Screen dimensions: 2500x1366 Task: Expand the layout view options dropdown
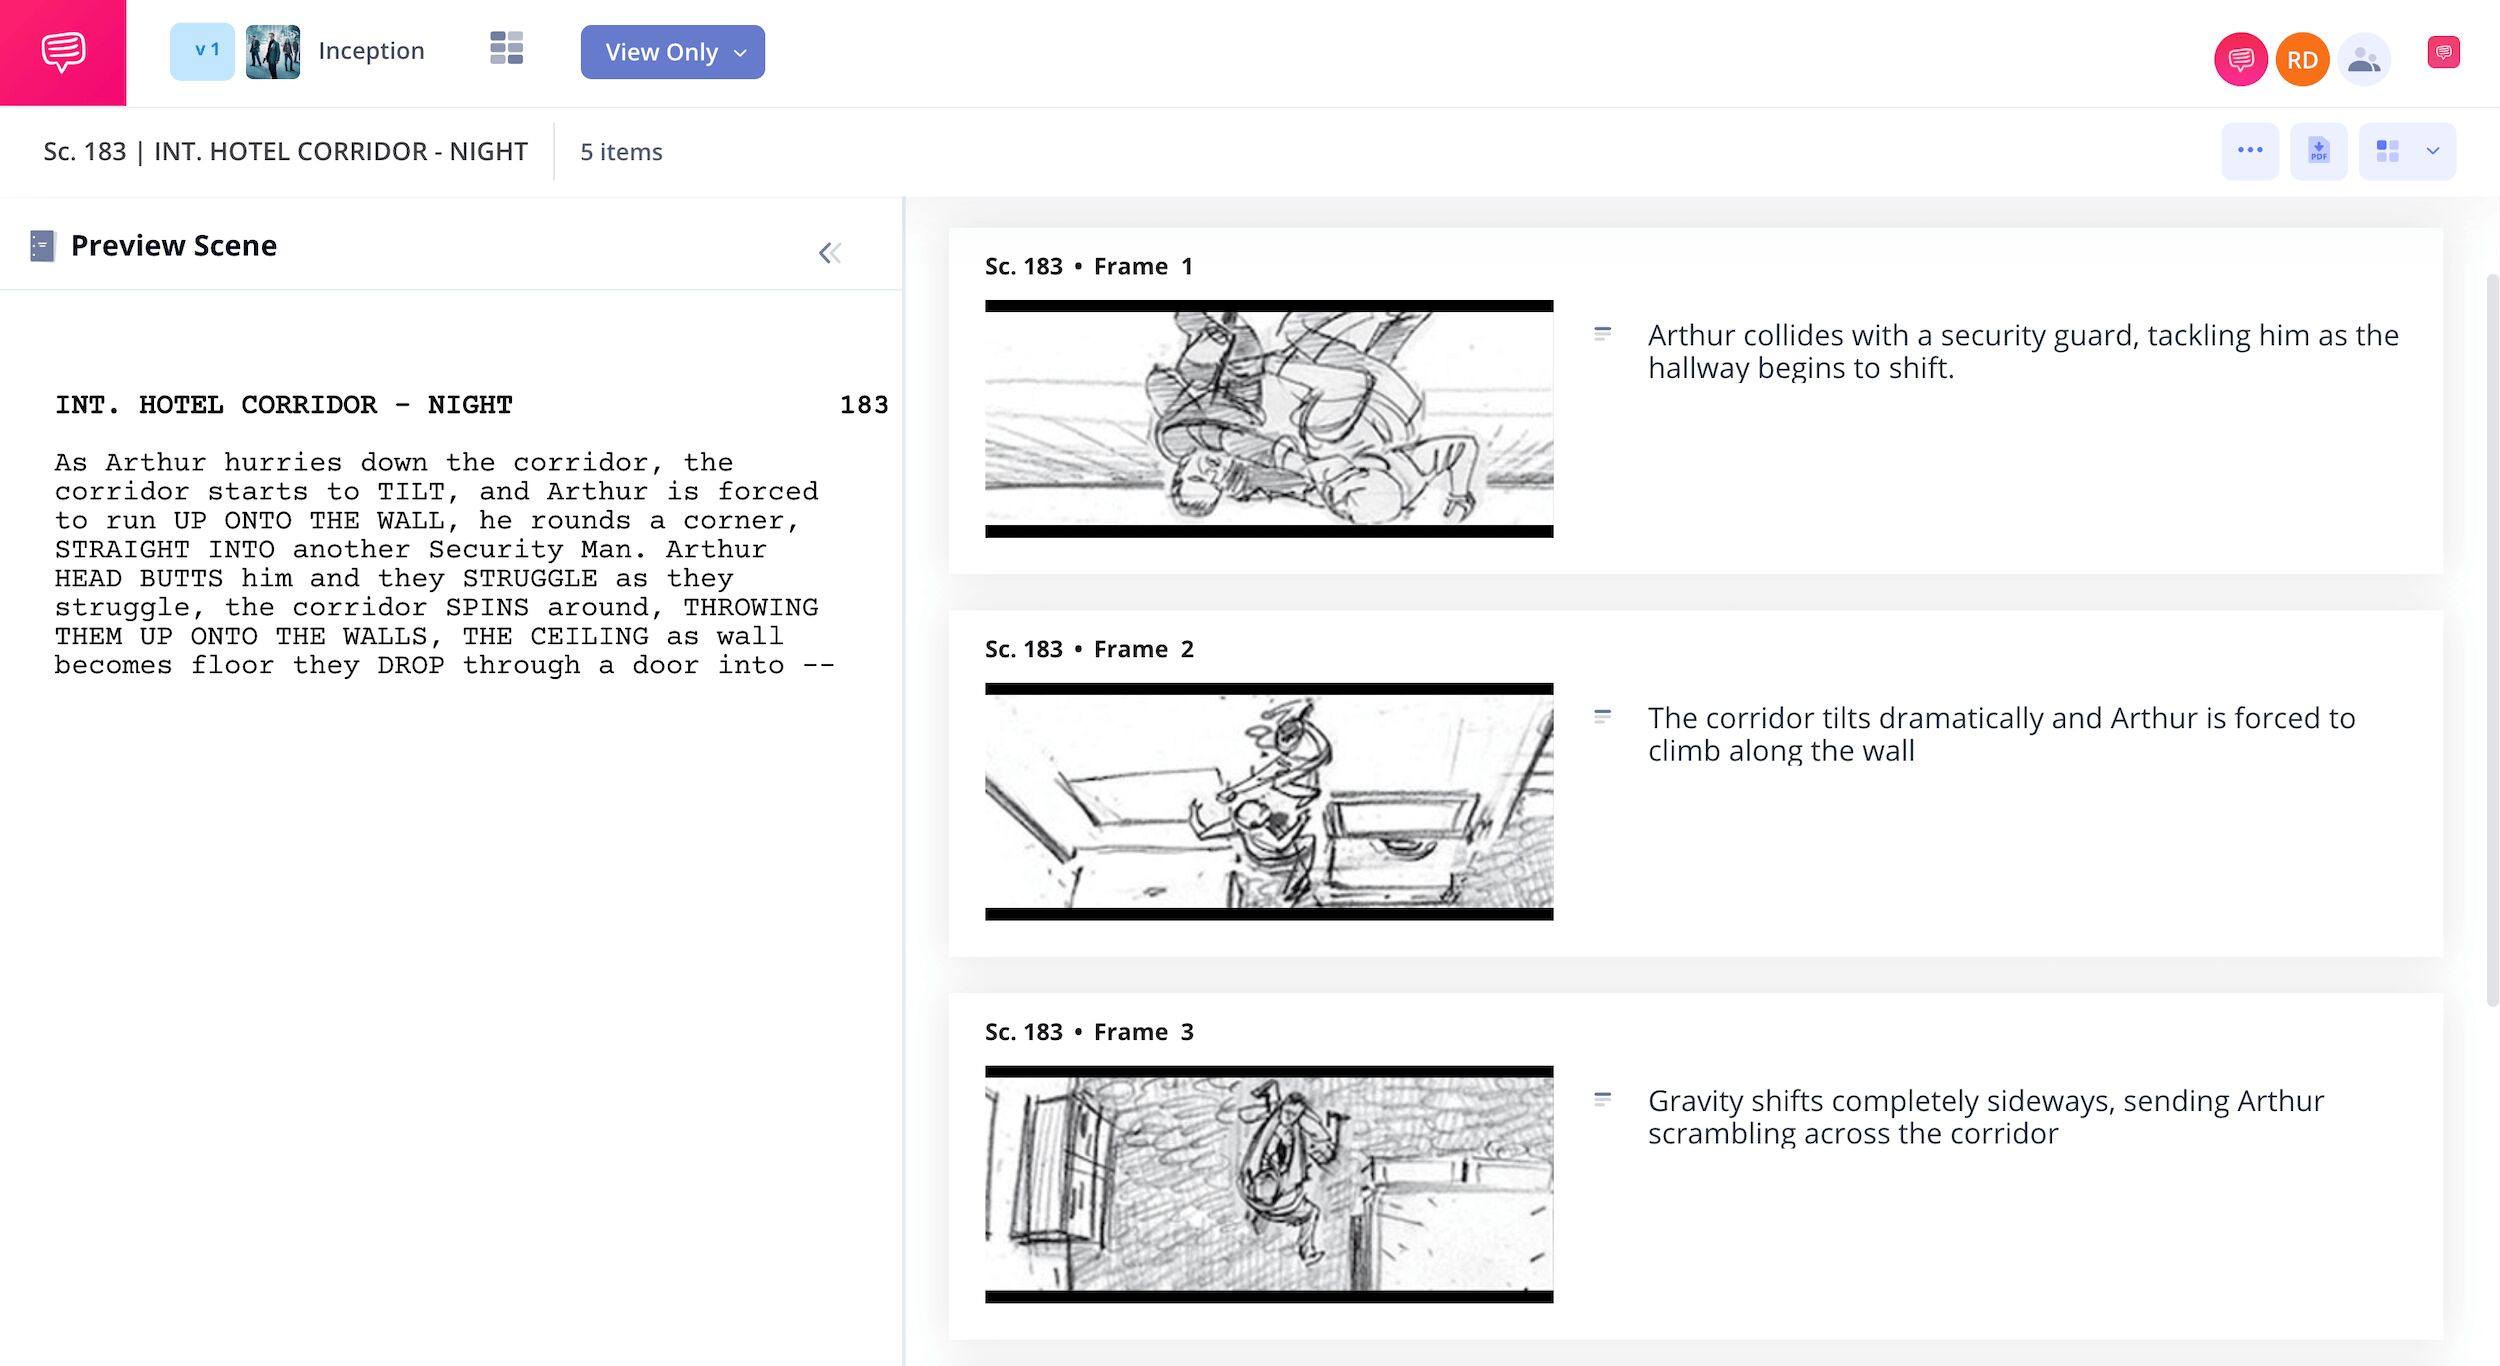2432,151
